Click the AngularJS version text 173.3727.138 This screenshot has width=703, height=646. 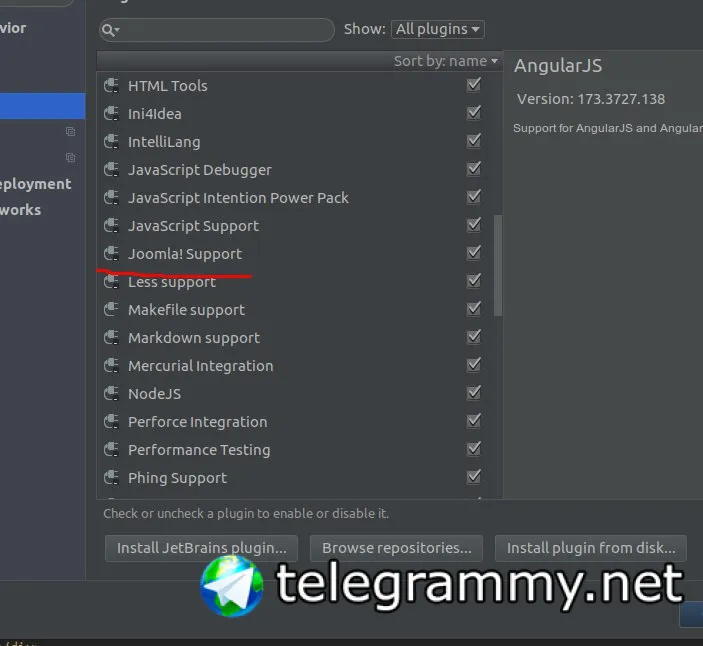pyautogui.click(x=621, y=99)
